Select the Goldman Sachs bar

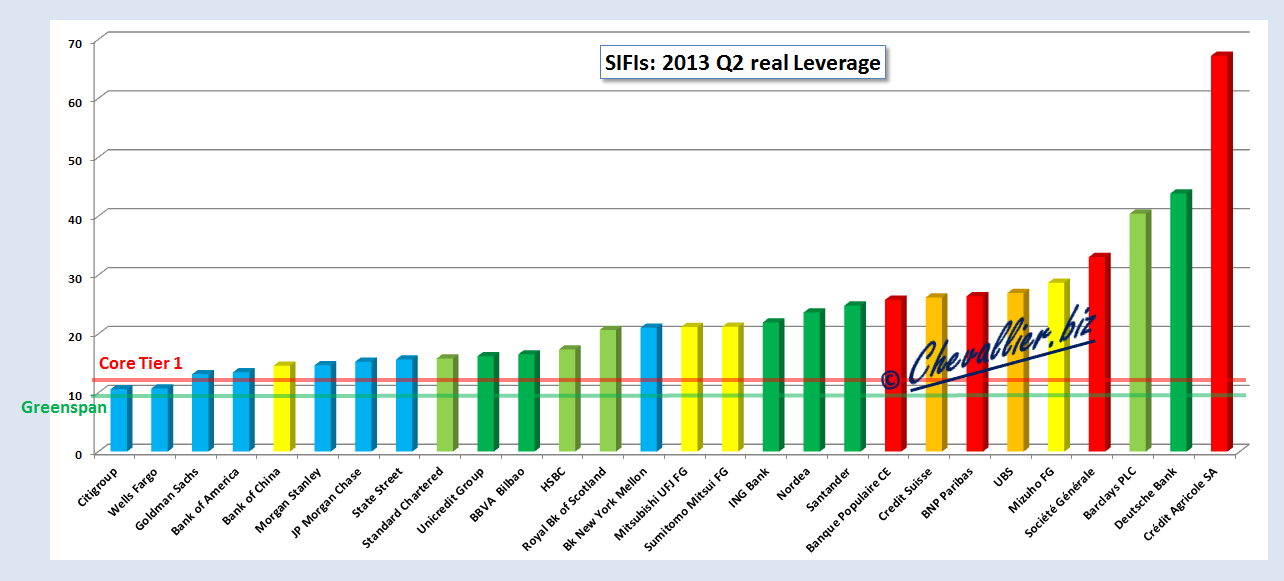[203, 411]
